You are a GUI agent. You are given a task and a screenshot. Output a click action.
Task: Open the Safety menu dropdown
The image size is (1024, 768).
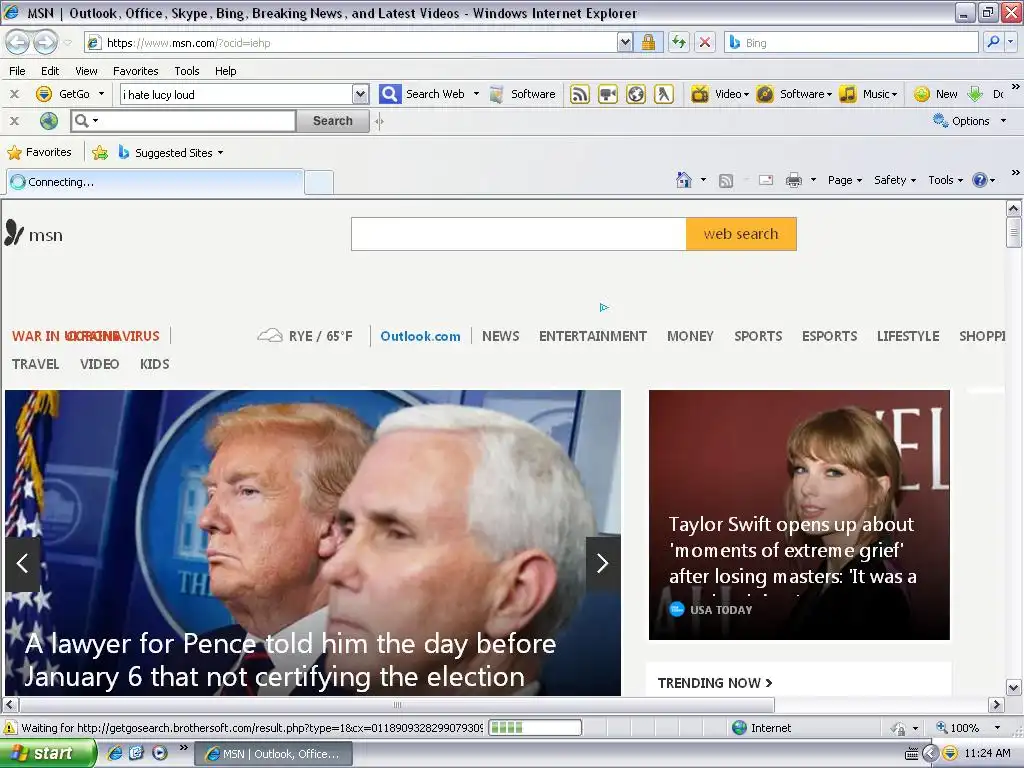tap(895, 180)
